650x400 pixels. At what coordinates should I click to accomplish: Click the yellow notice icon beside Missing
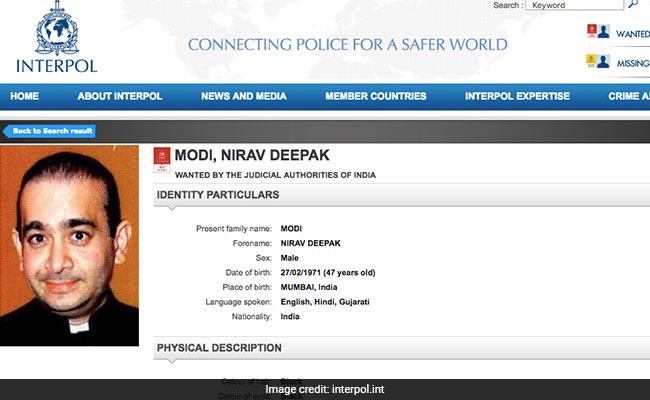pyautogui.click(x=592, y=61)
